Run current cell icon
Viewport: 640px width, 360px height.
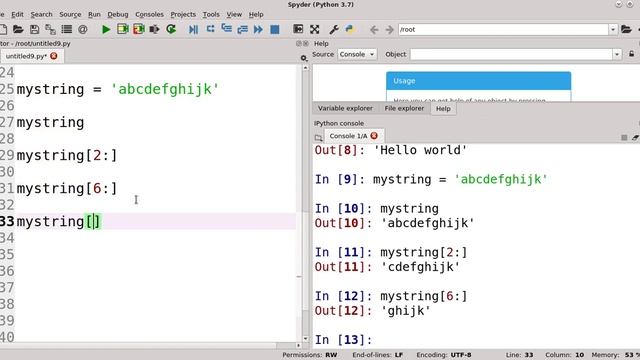(x=122, y=29)
